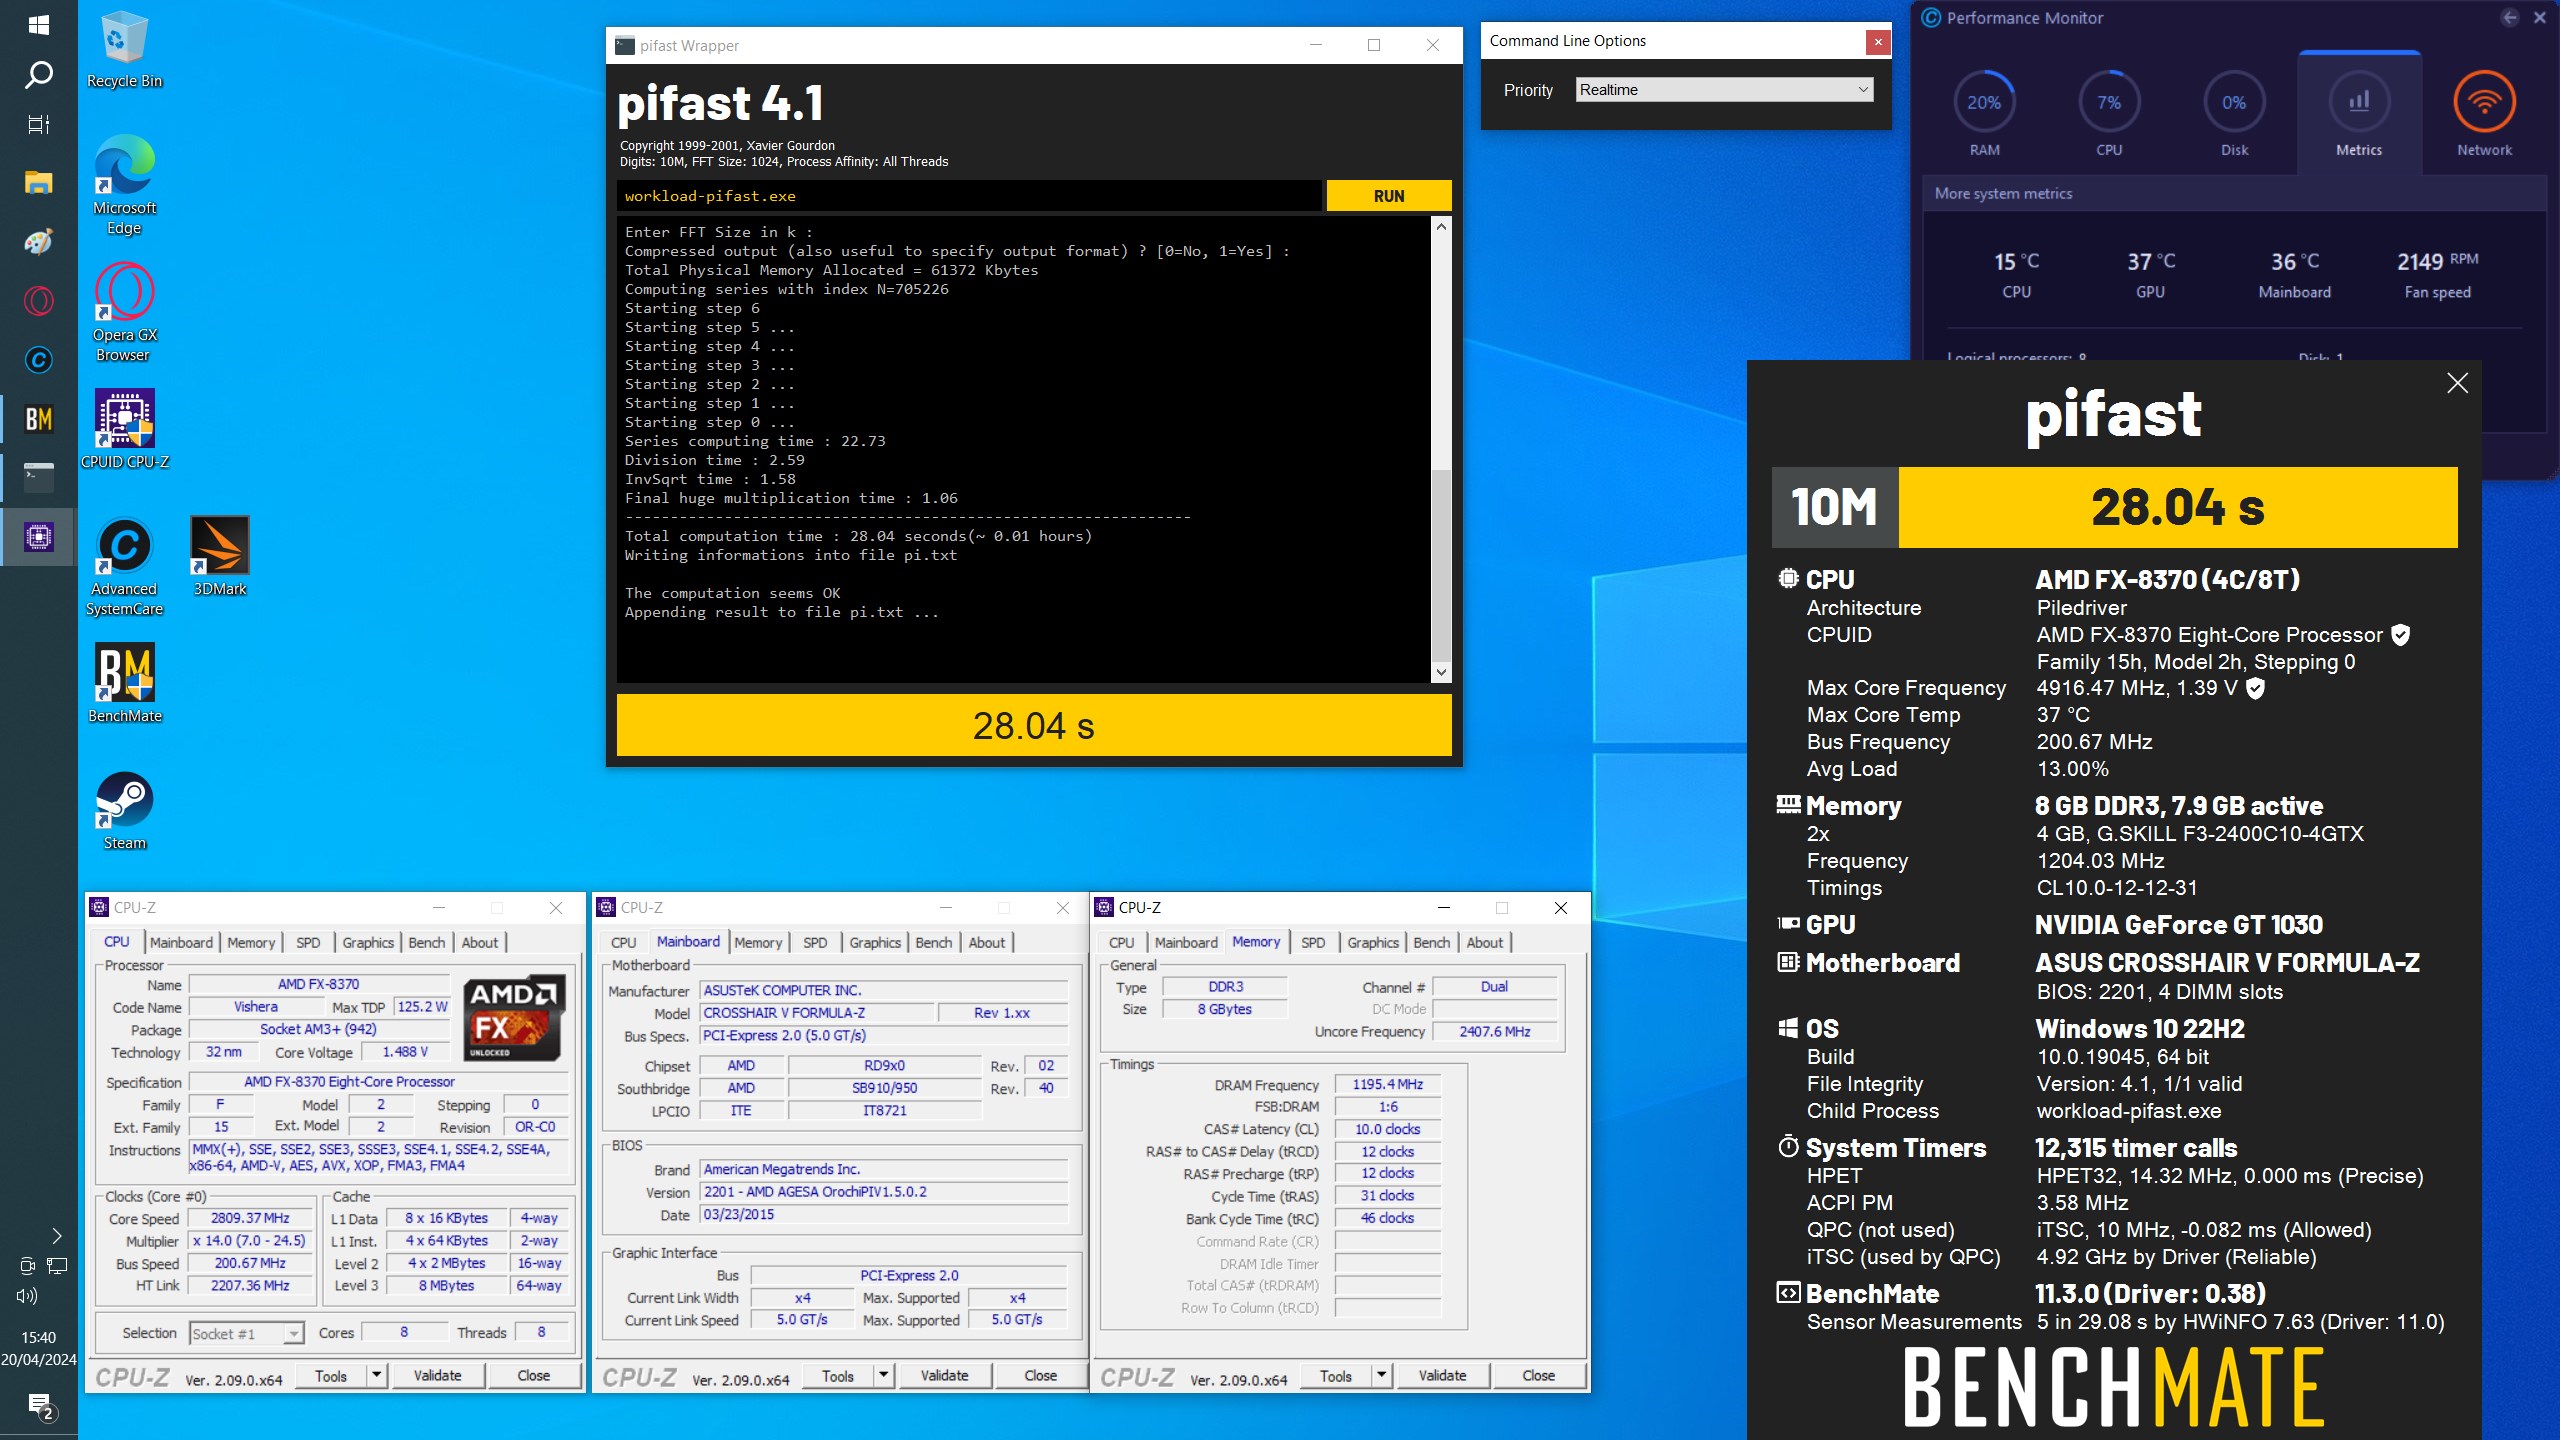Click the AMD FX processor logo
2560x1440 pixels.
[515, 1017]
